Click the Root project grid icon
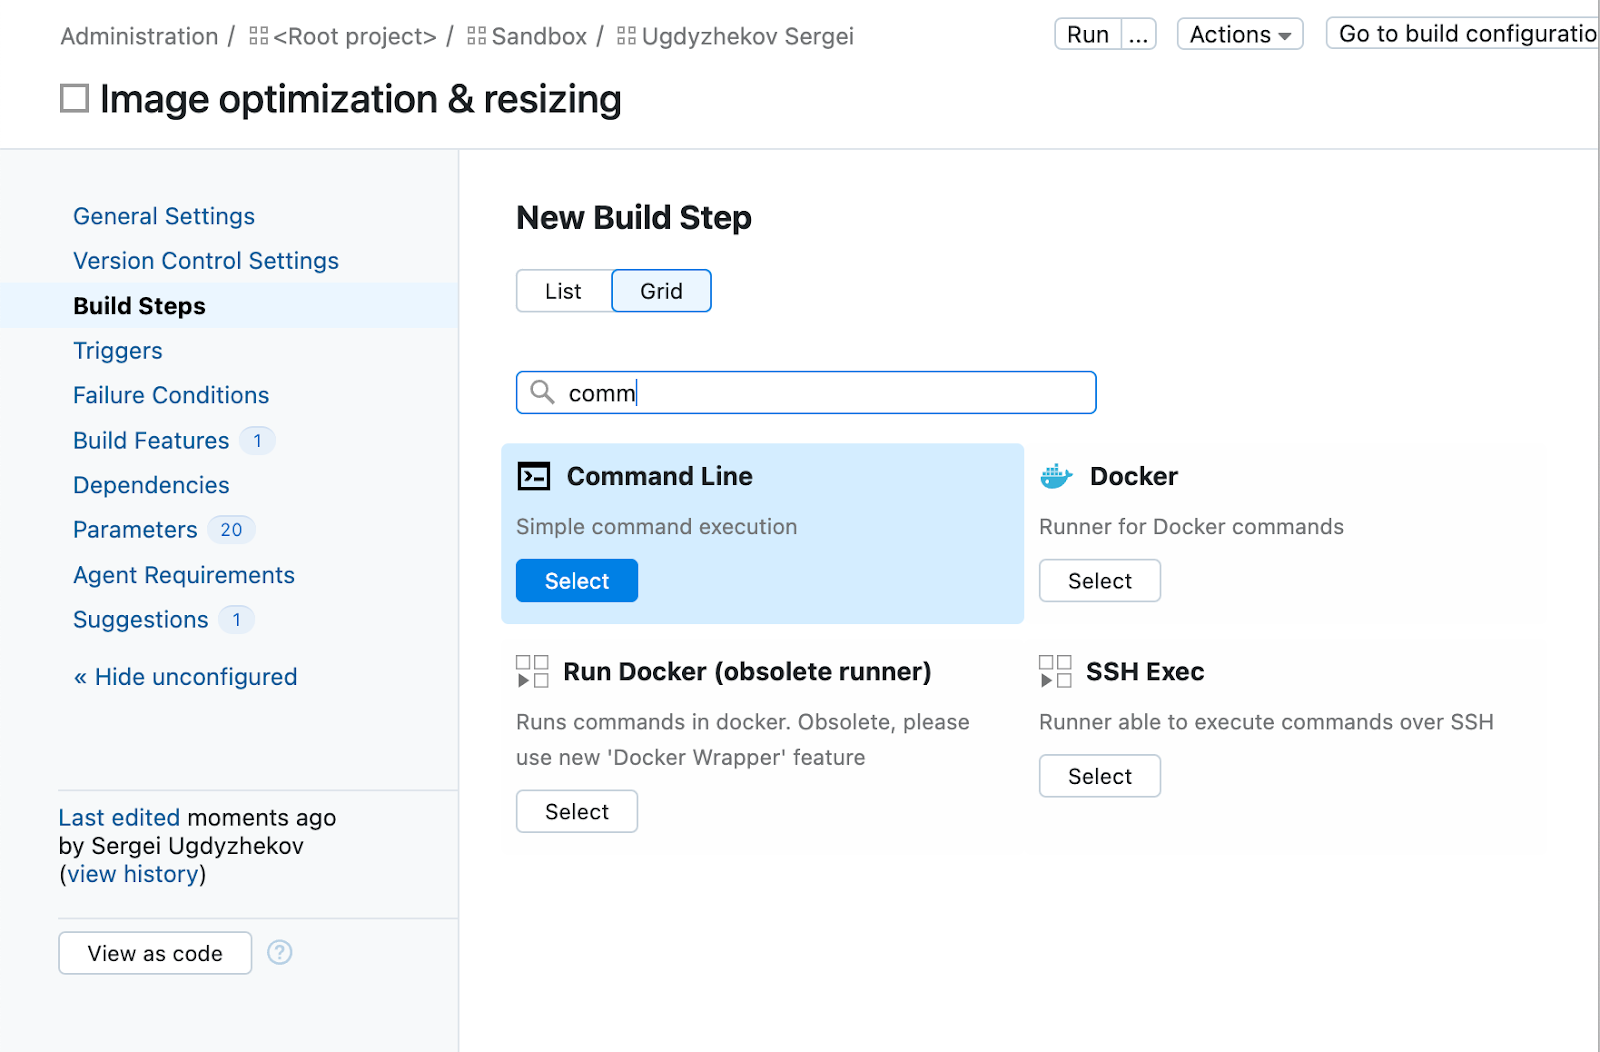This screenshot has height=1052, width=1600. (x=259, y=37)
